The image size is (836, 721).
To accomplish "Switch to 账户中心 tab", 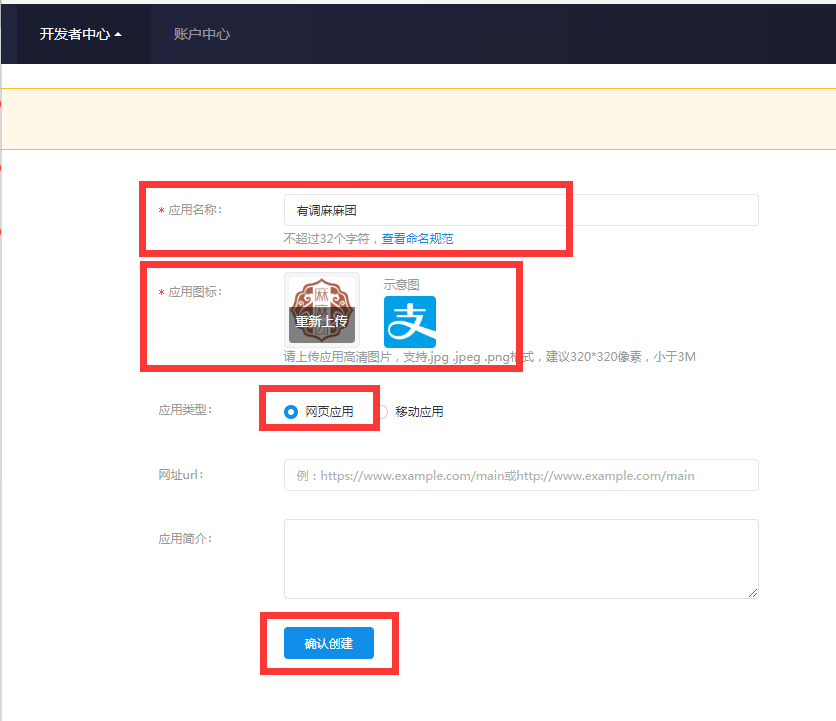I will click(202, 34).
